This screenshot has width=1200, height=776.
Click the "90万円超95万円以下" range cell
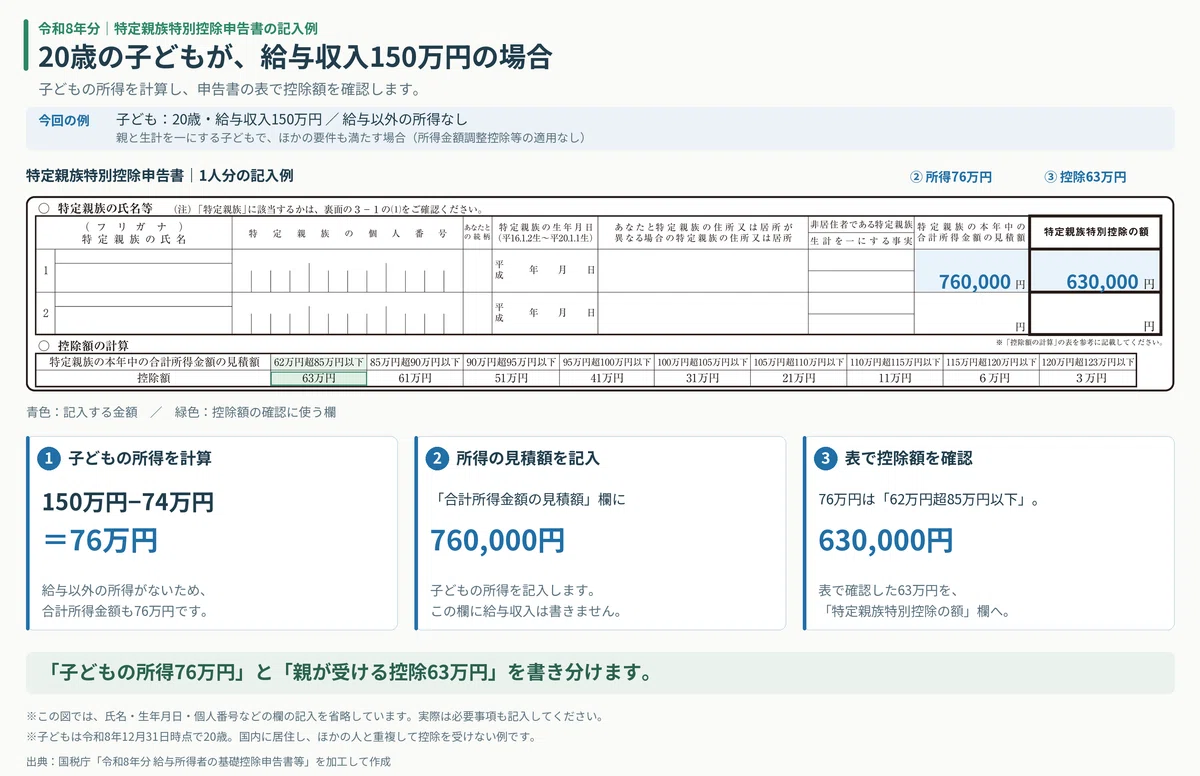511,362
